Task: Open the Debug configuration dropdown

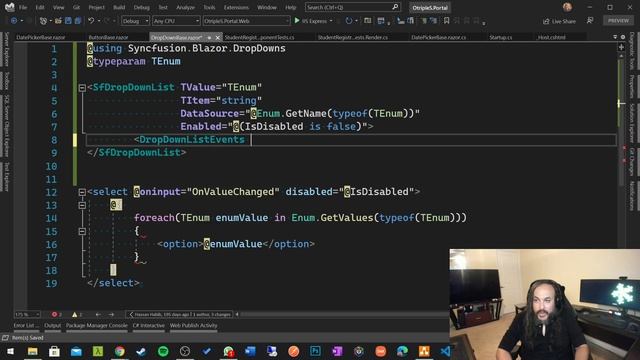Action: point(135,21)
